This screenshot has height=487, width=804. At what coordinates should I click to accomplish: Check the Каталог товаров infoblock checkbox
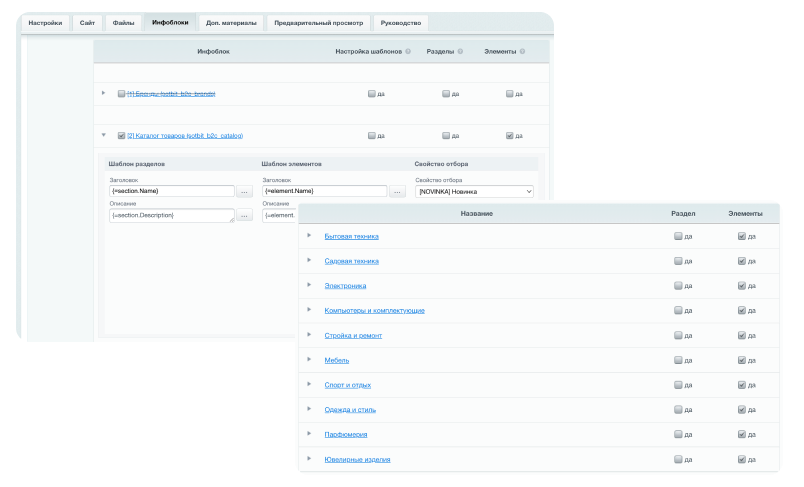[x=121, y=136]
